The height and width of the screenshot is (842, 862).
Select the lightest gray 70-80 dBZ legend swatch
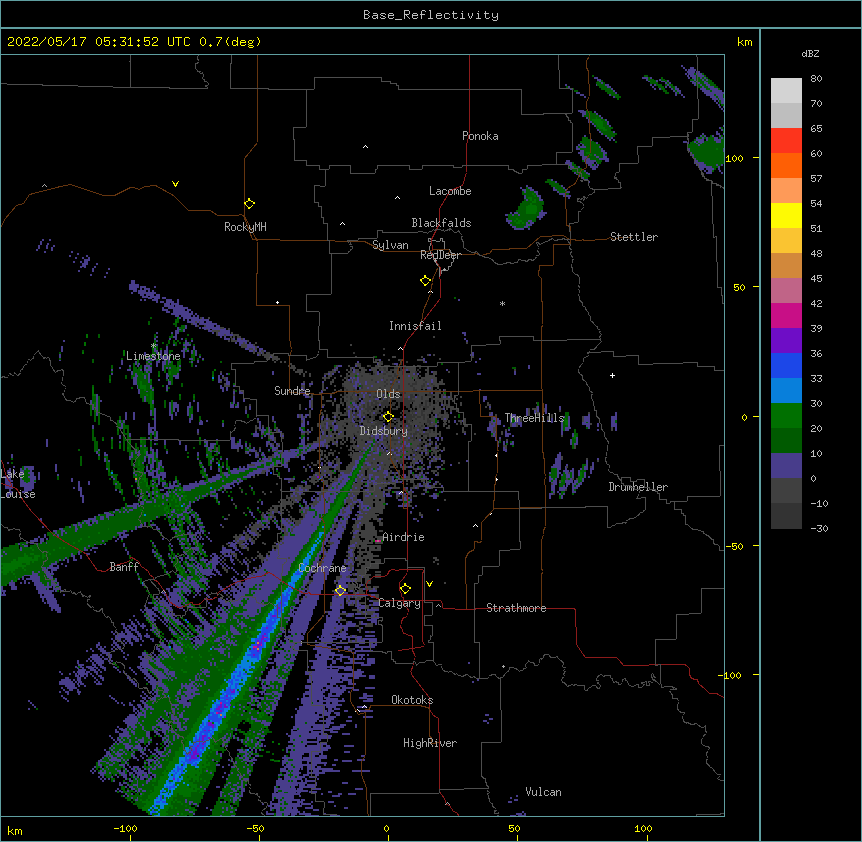(x=786, y=91)
